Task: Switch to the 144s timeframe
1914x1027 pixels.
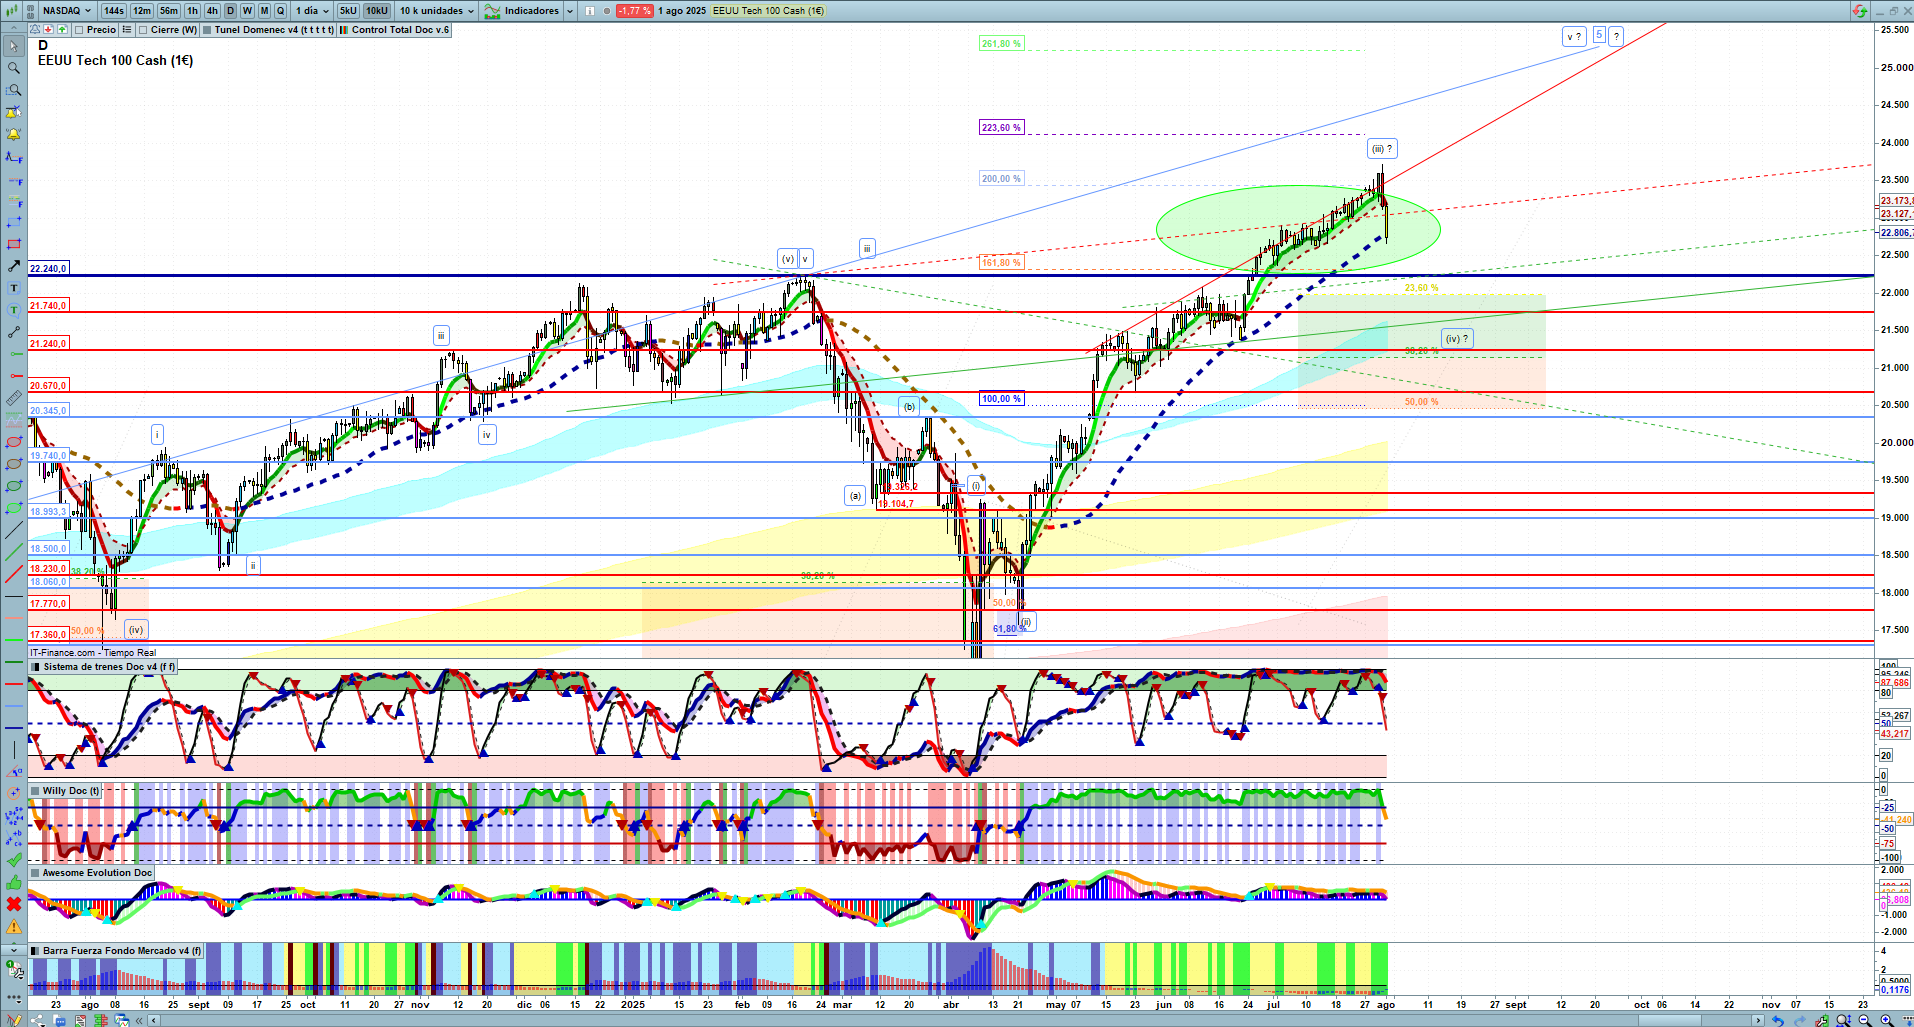Action: [x=114, y=11]
